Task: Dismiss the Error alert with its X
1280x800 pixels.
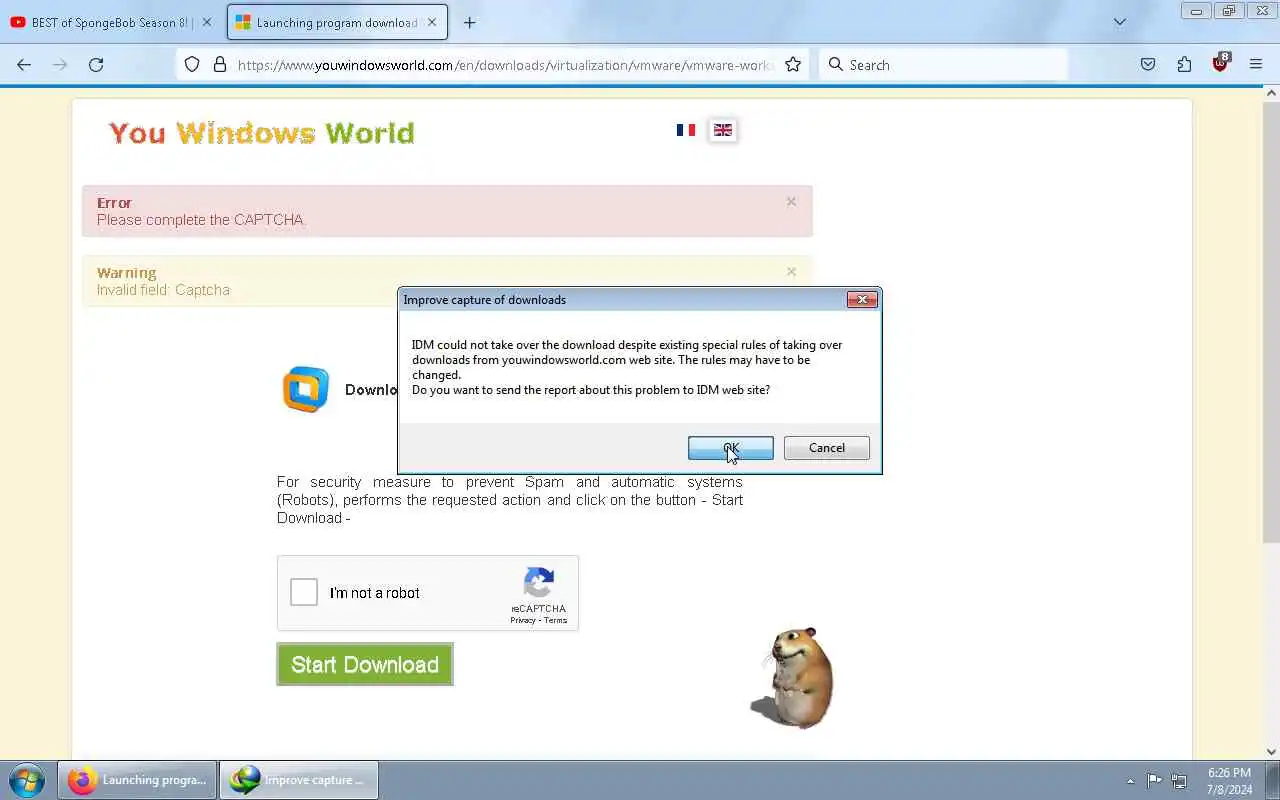Action: pos(791,201)
